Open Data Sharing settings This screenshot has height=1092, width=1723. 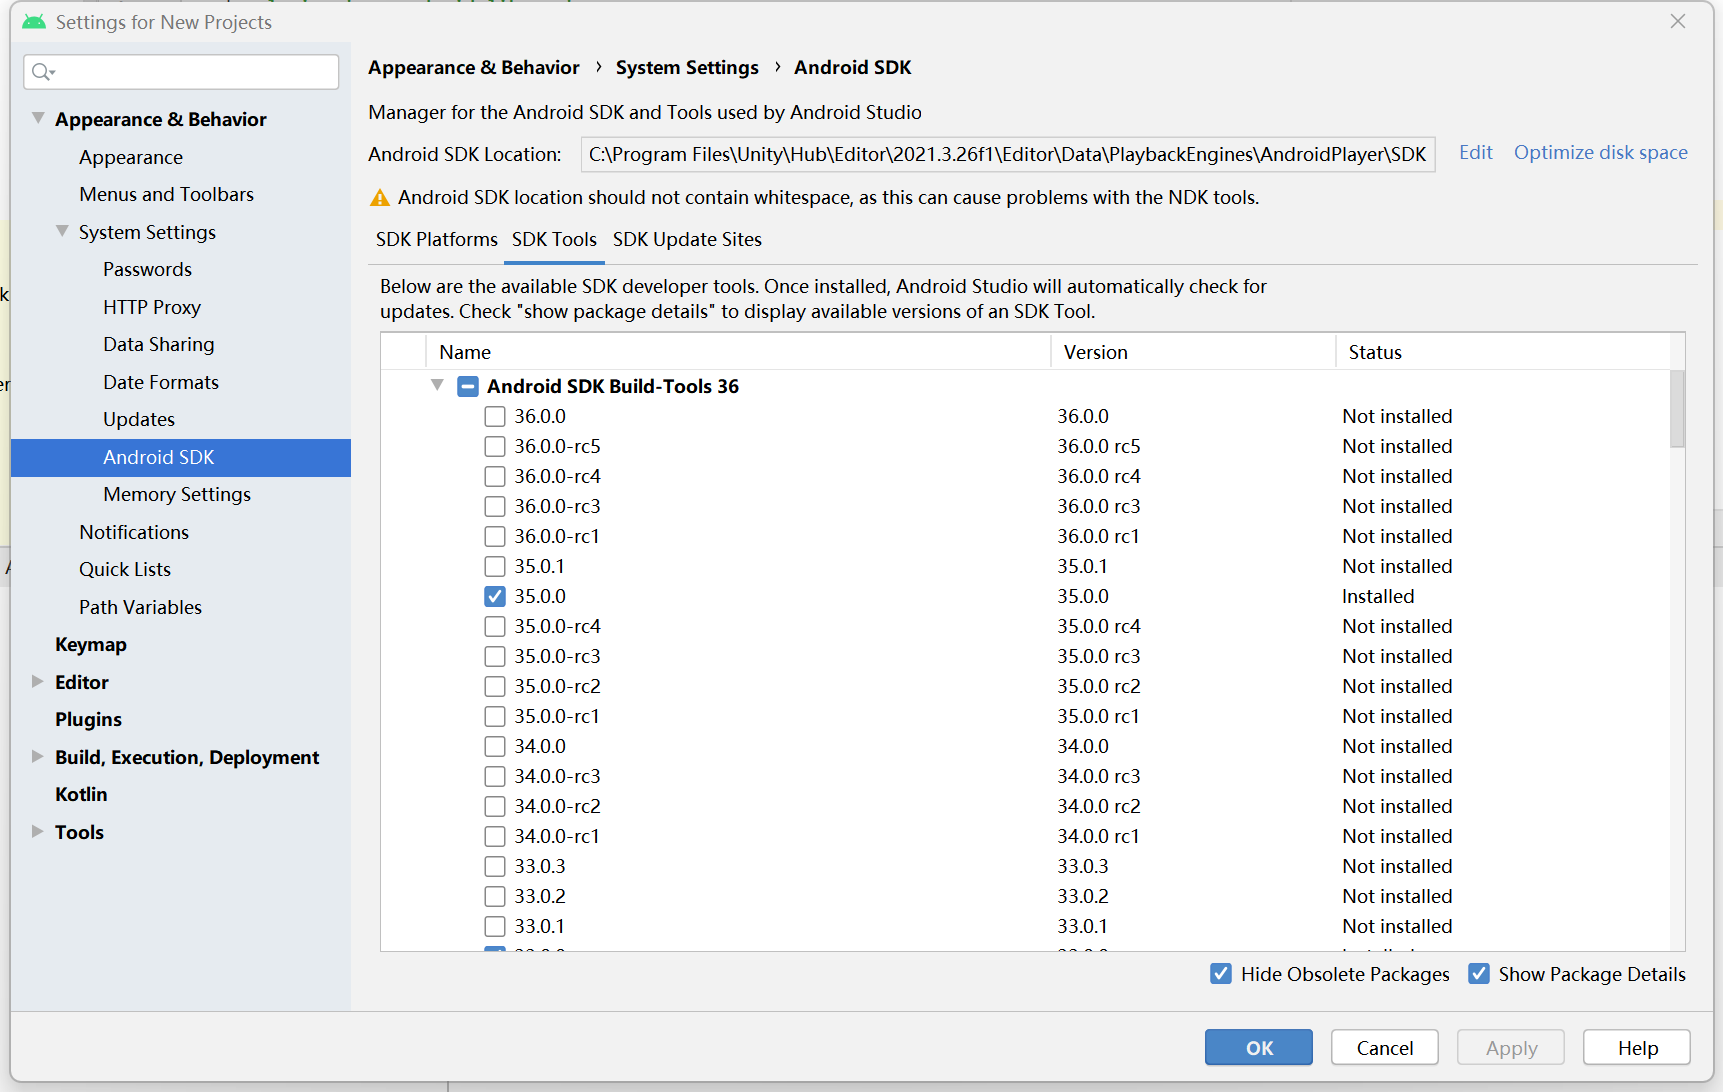pyautogui.click(x=159, y=344)
